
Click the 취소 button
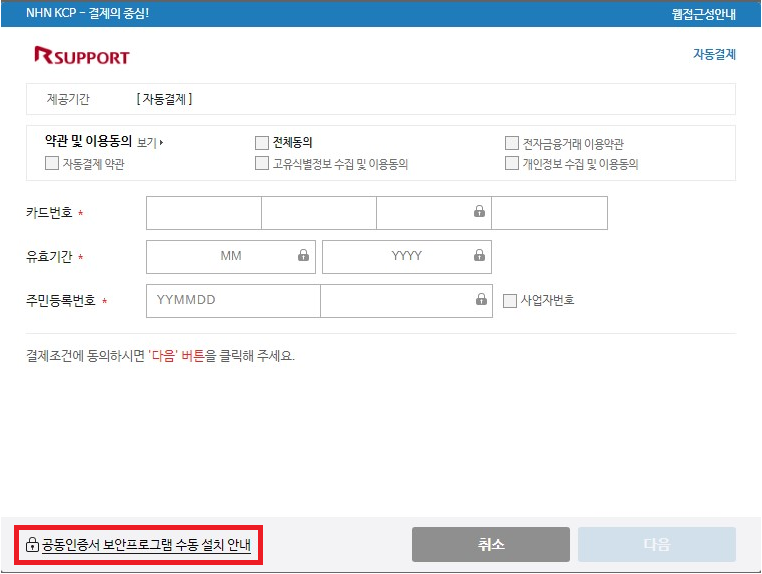tap(491, 544)
